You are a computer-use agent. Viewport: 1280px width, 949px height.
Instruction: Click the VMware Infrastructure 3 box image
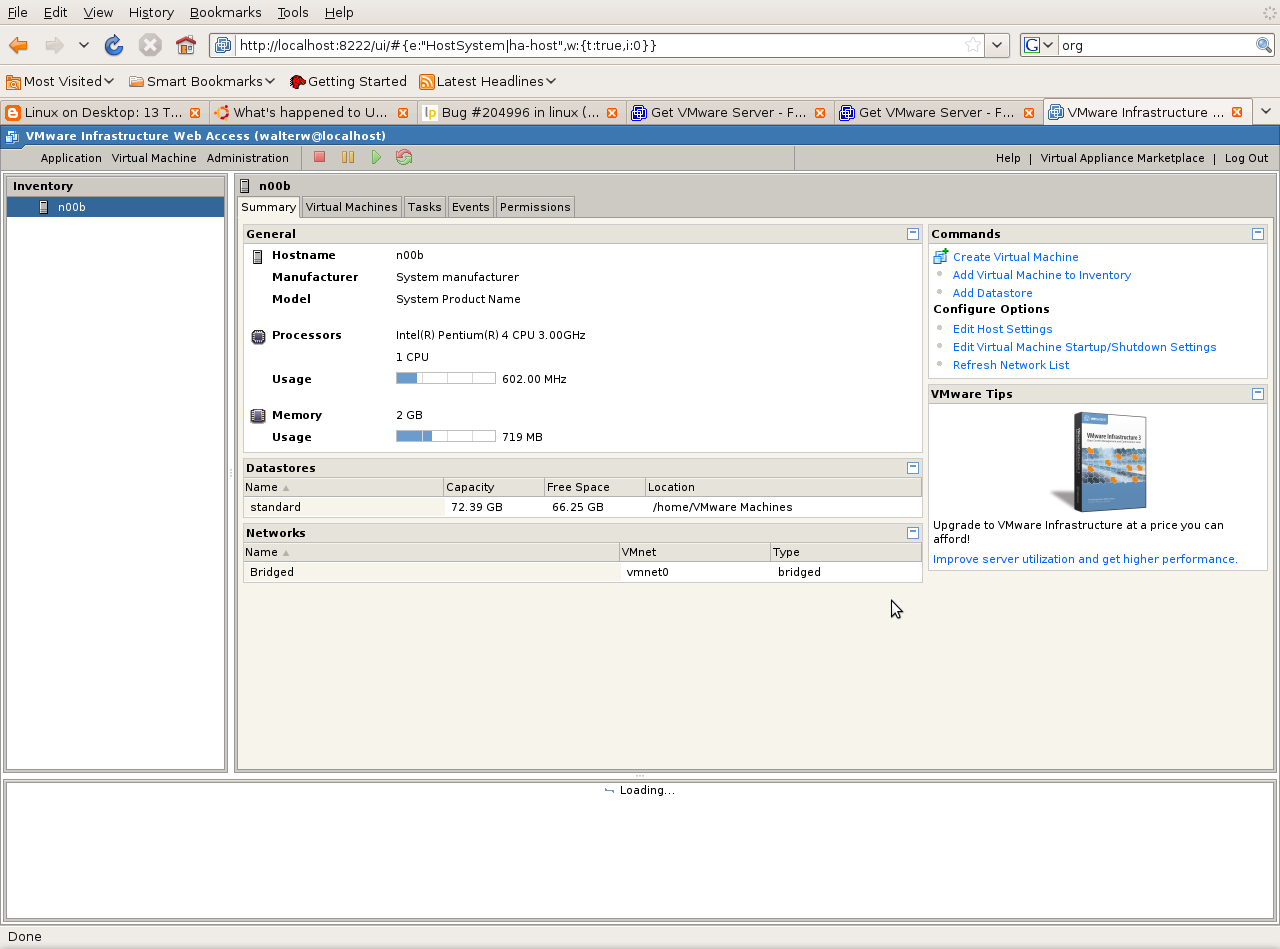[1100, 462]
